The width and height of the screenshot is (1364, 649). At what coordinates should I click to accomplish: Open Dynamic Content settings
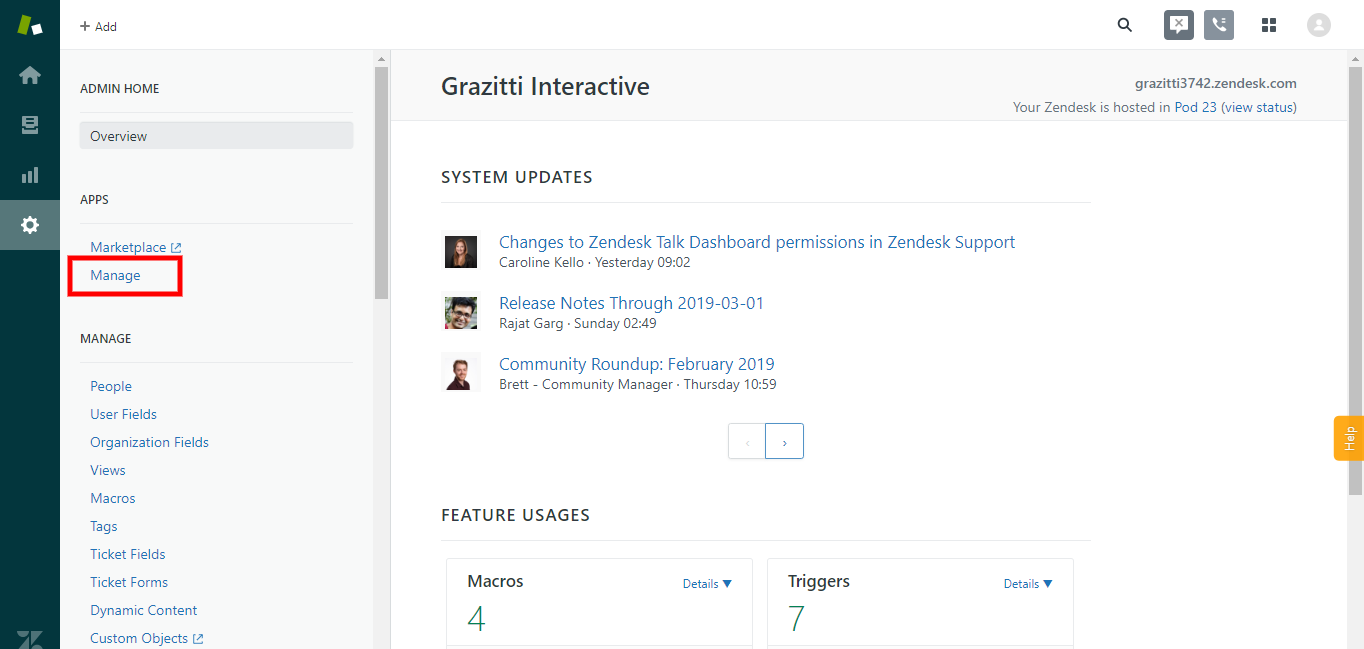[144, 610]
